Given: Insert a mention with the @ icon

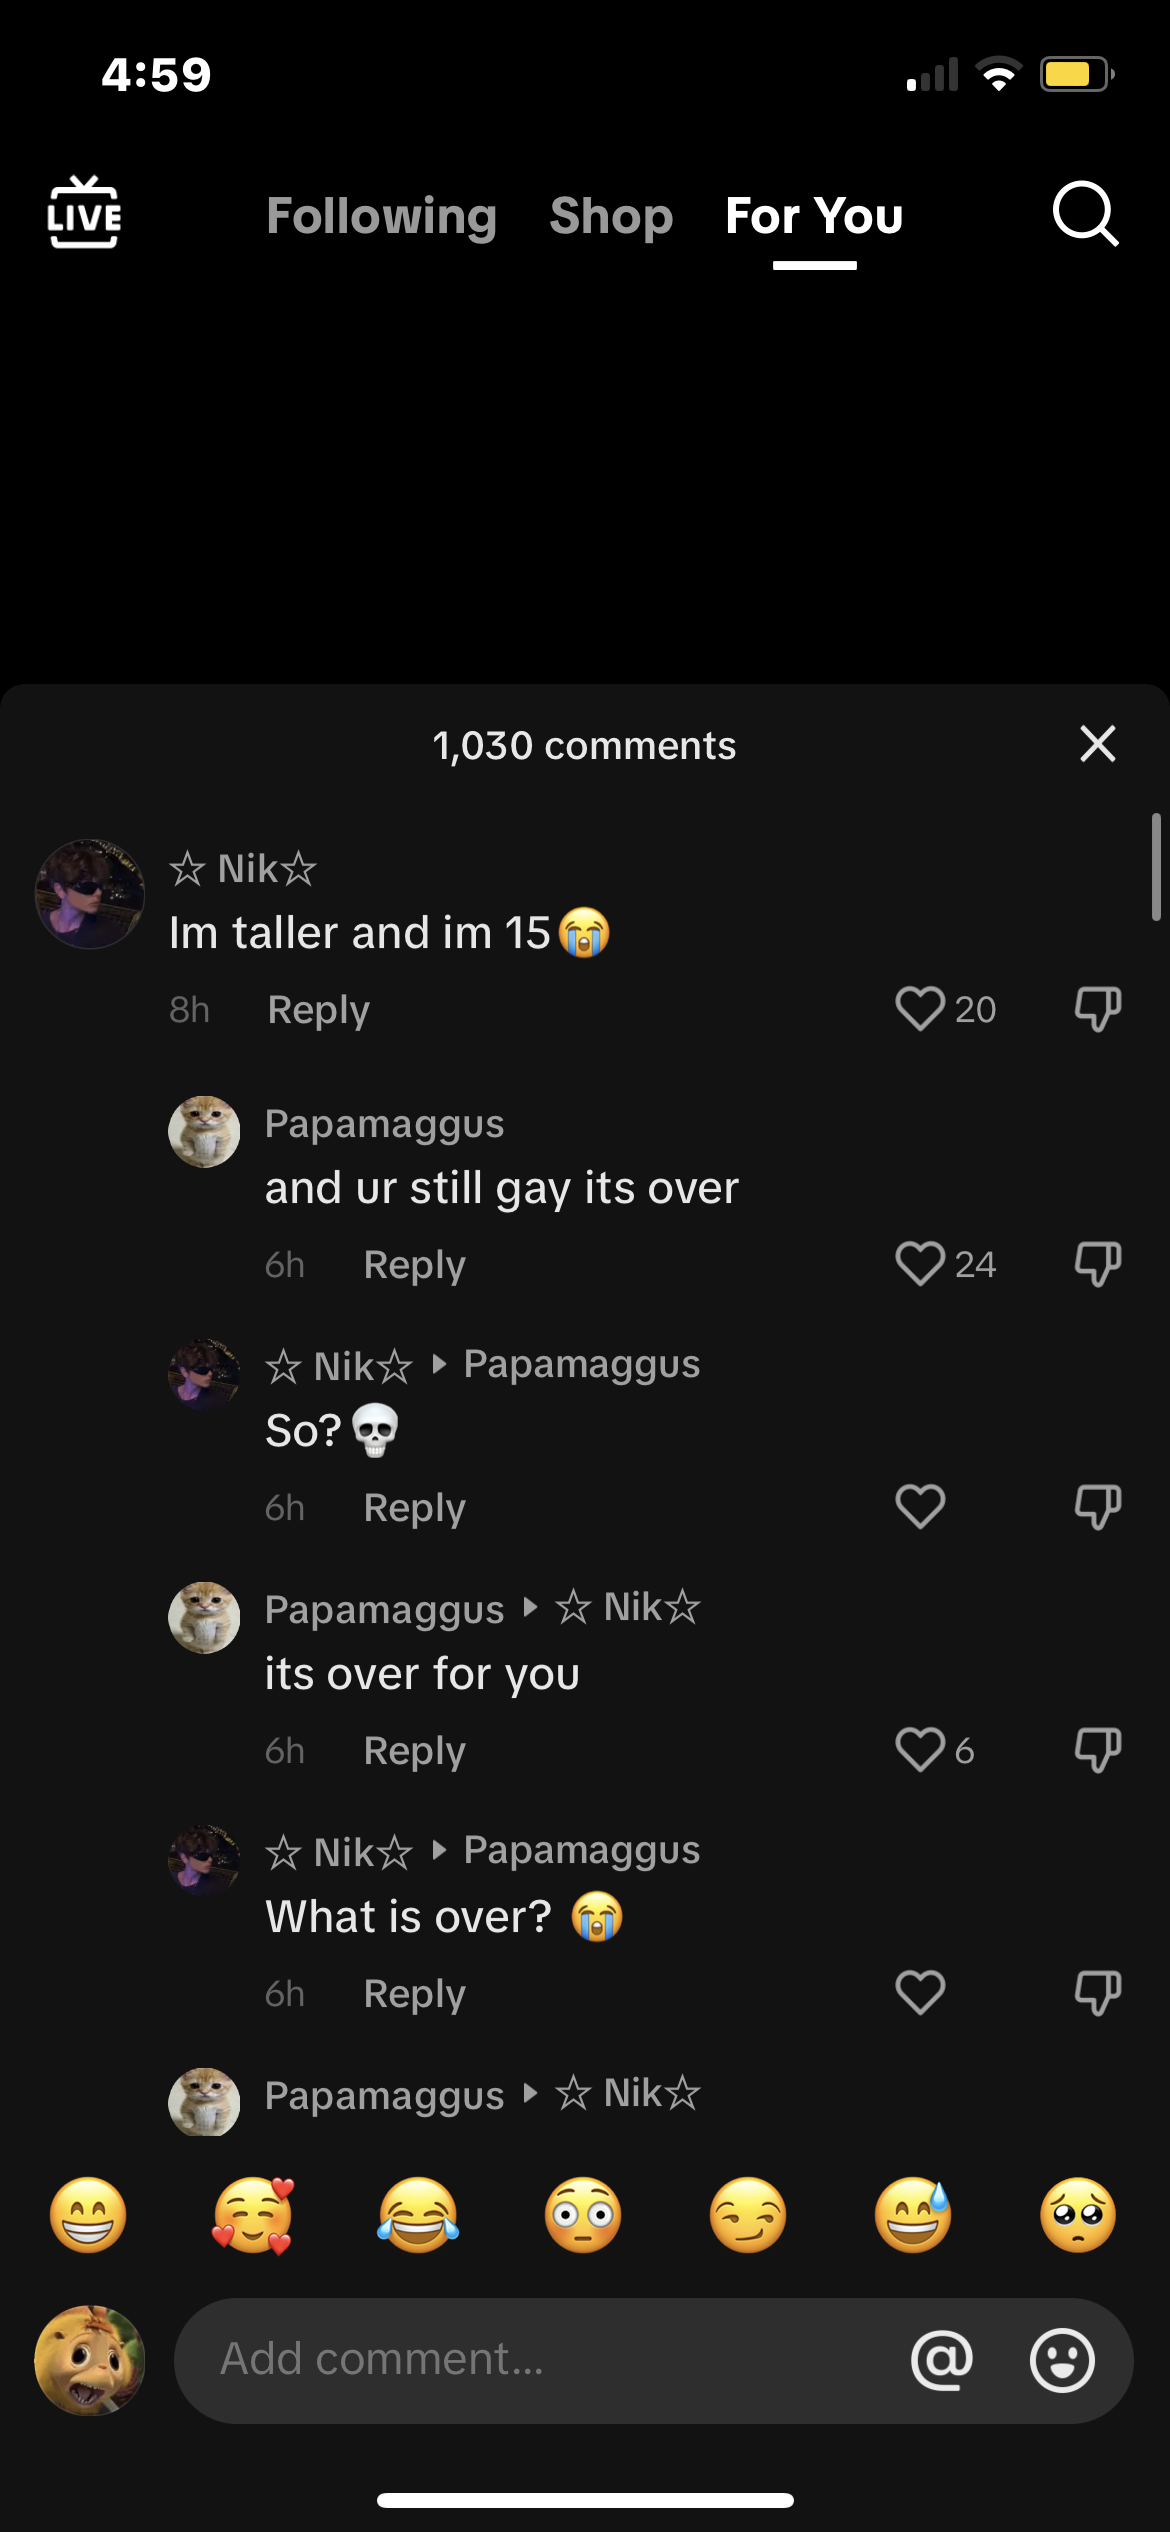Looking at the screenshot, I should pyautogui.click(x=941, y=2360).
